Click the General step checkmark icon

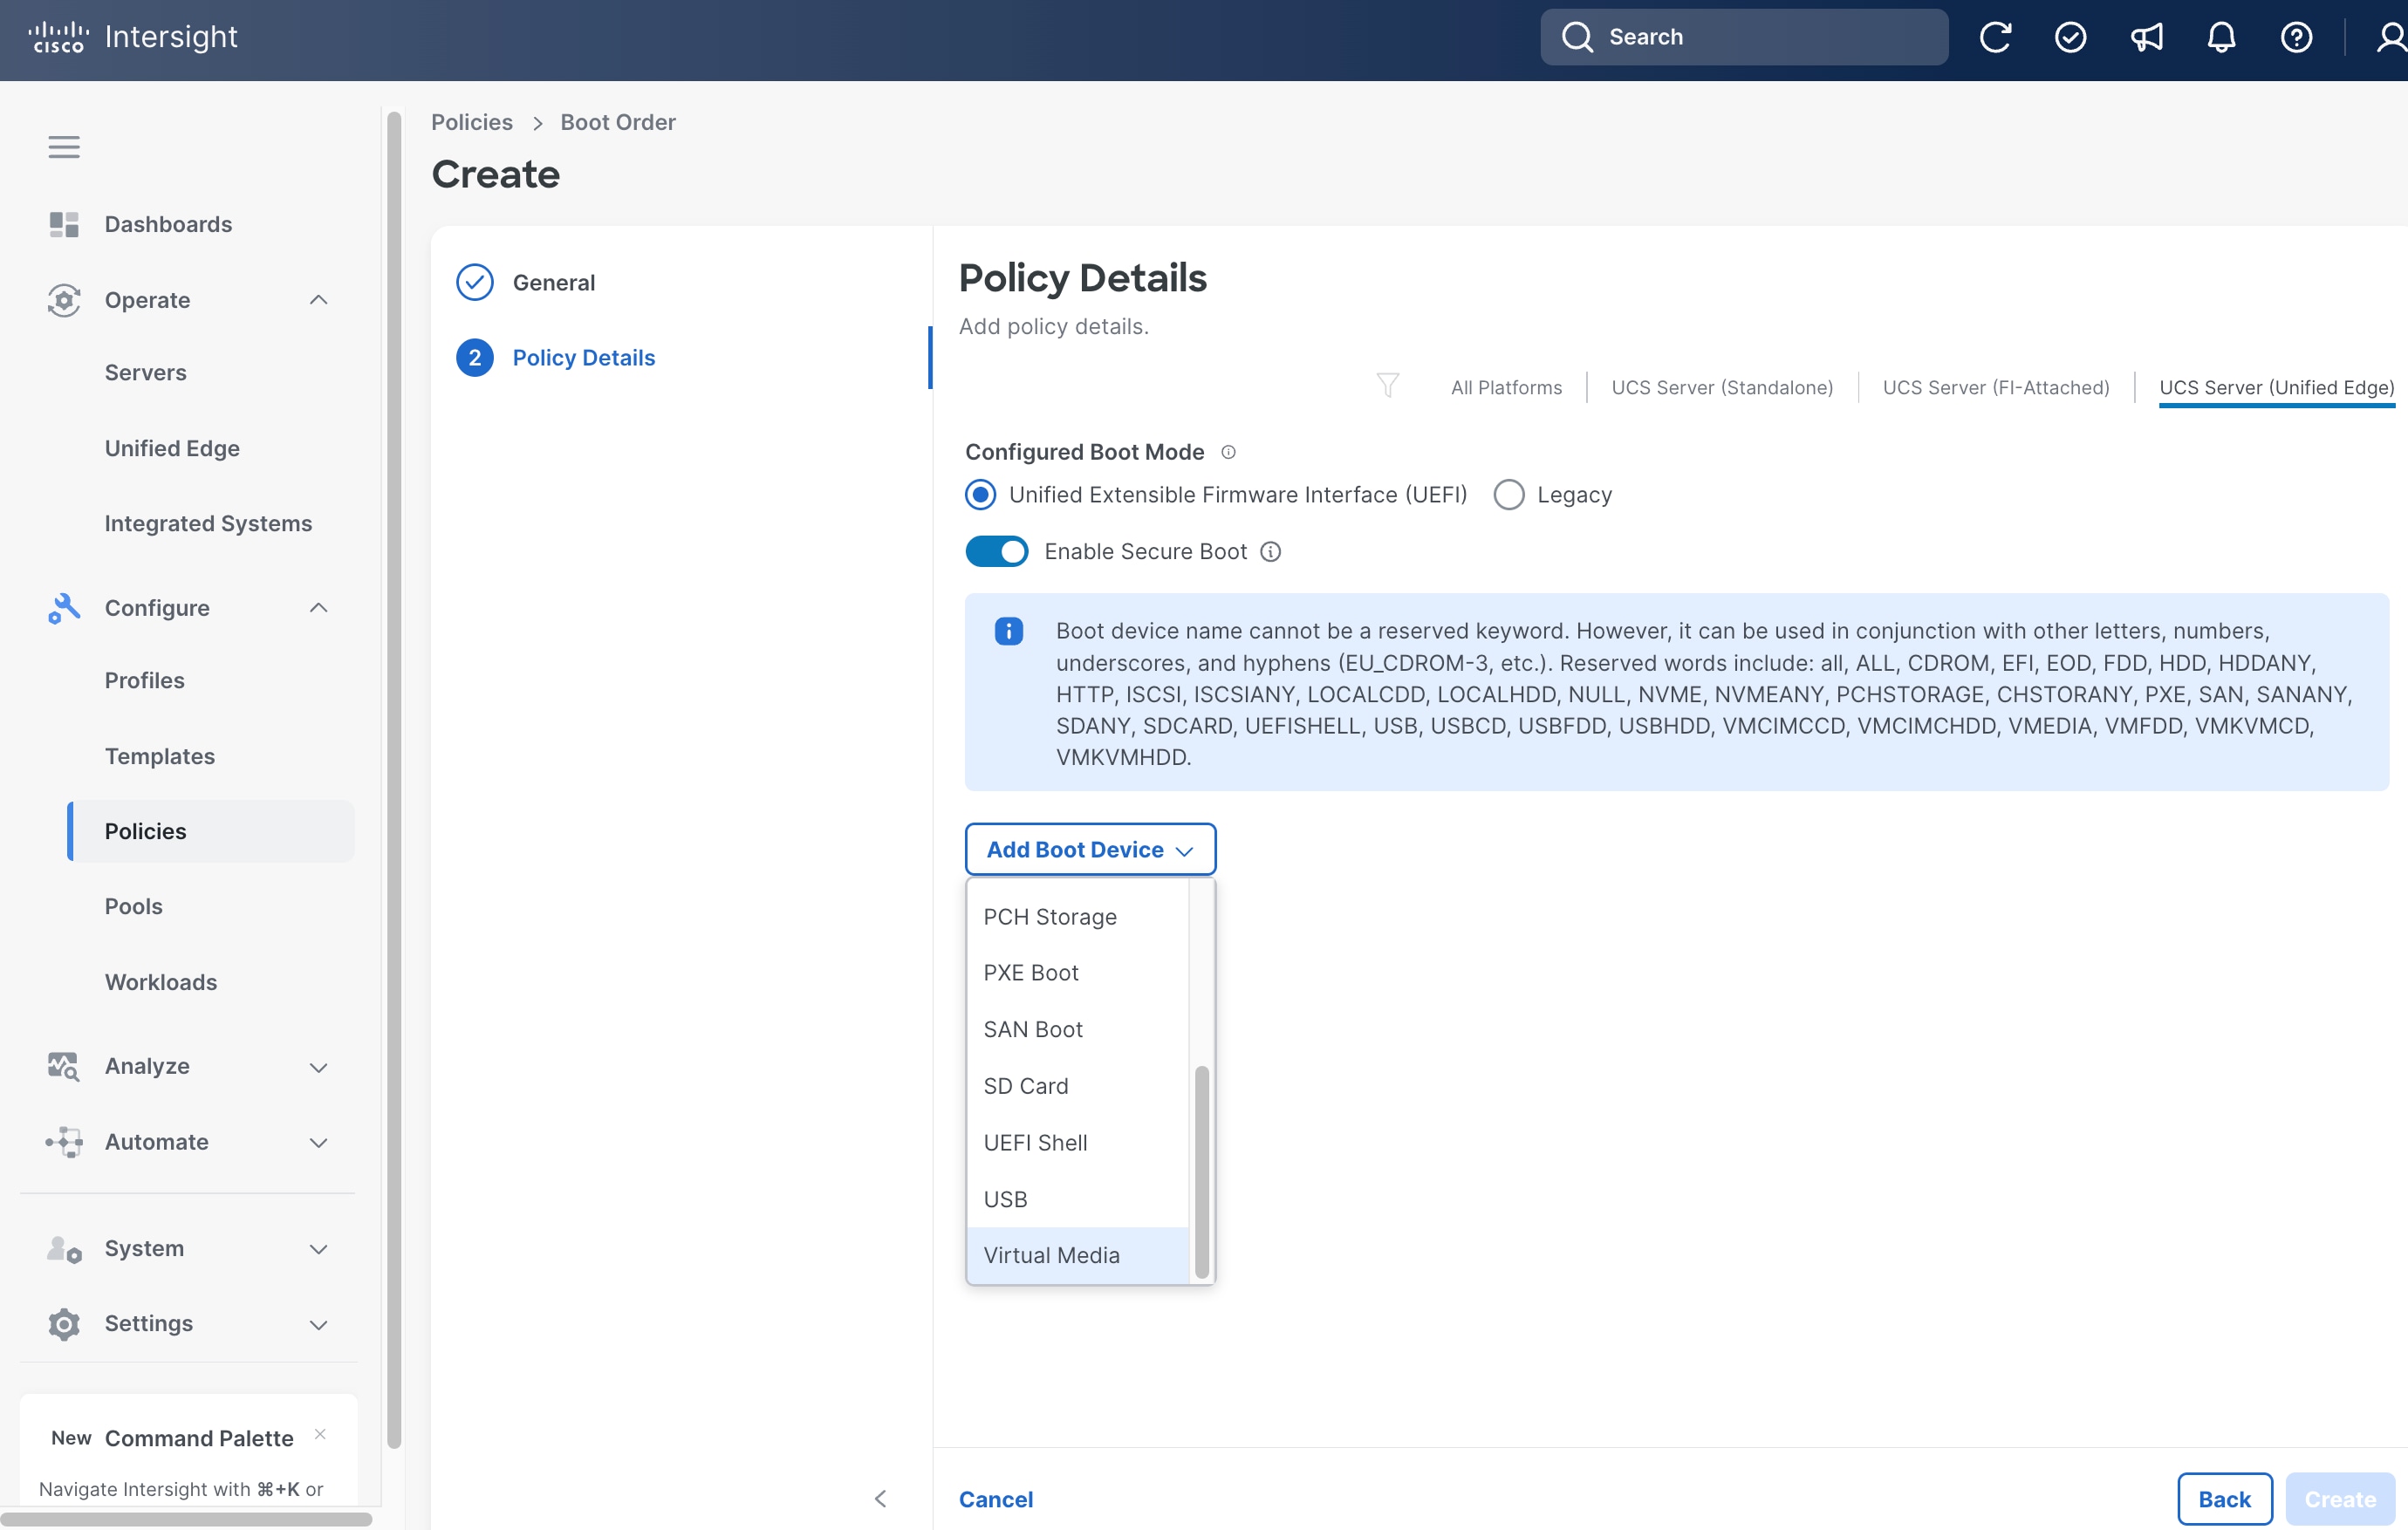475,282
